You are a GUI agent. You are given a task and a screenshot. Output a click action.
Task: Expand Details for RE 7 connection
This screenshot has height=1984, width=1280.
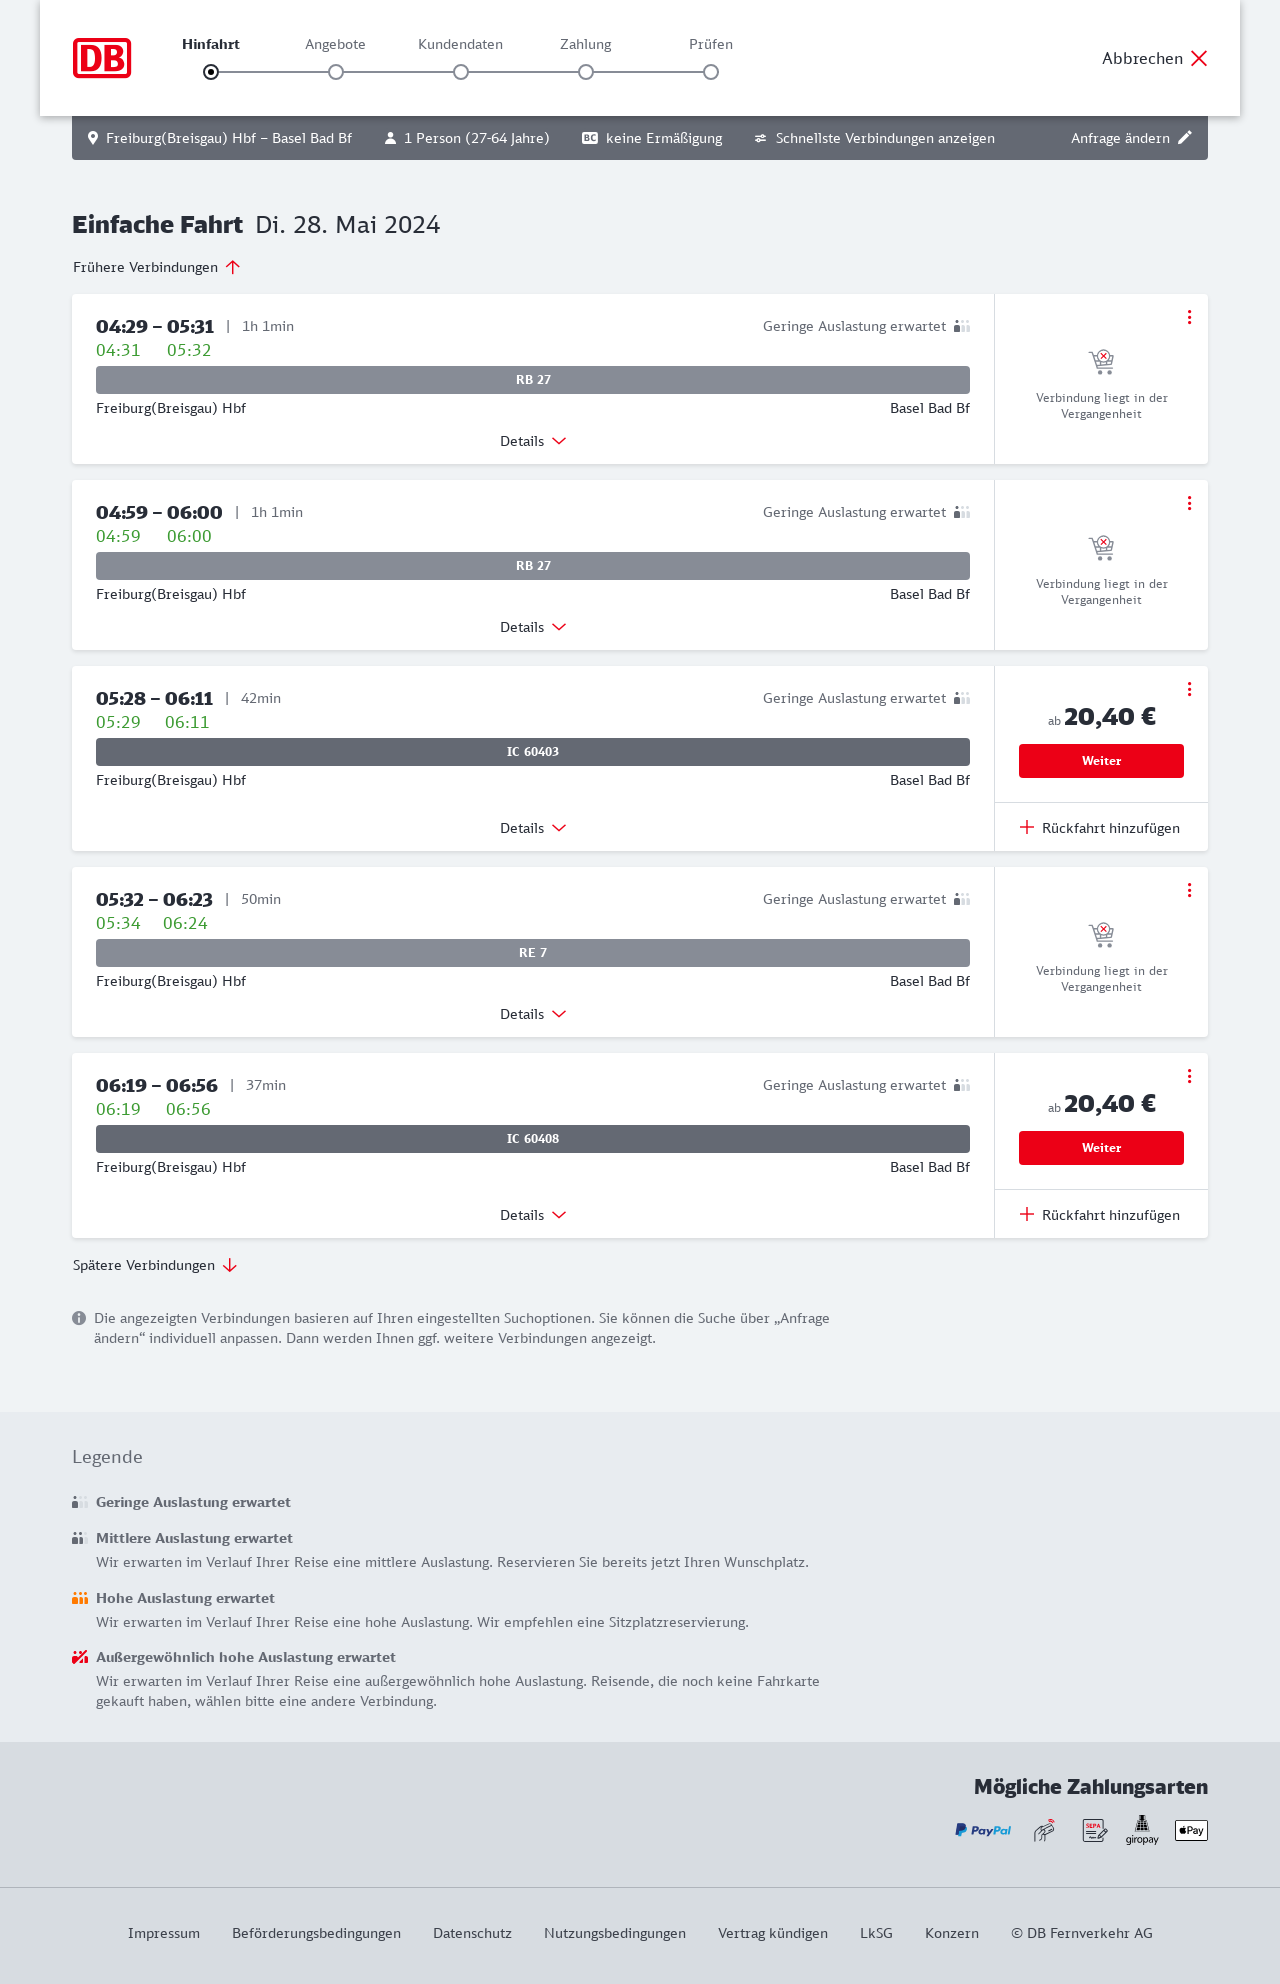pos(533,1014)
